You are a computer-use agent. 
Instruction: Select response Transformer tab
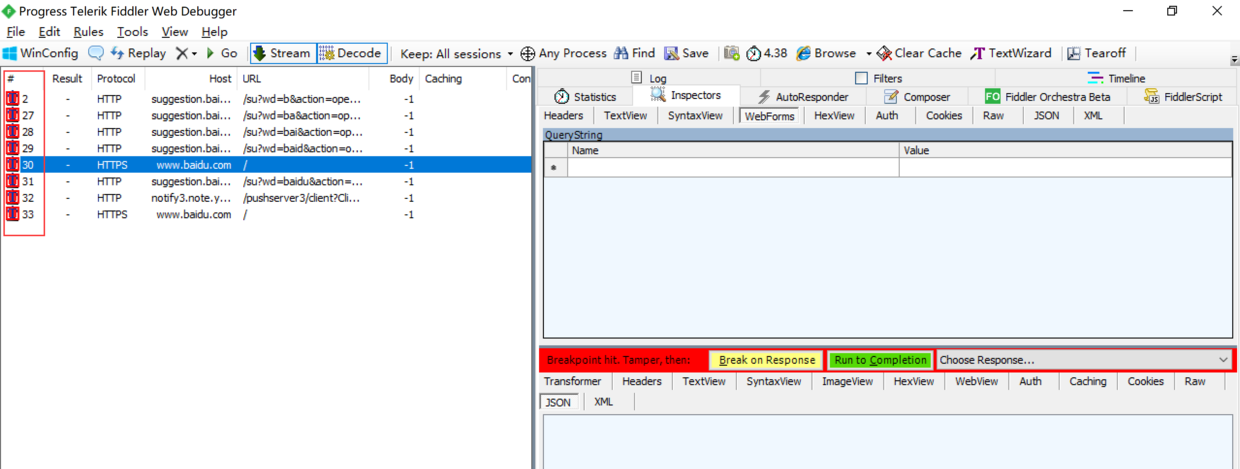573,381
